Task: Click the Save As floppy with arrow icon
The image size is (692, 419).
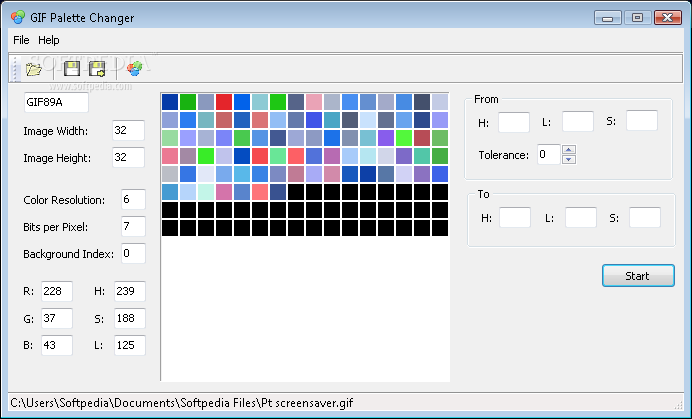Action: click(x=97, y=69)
